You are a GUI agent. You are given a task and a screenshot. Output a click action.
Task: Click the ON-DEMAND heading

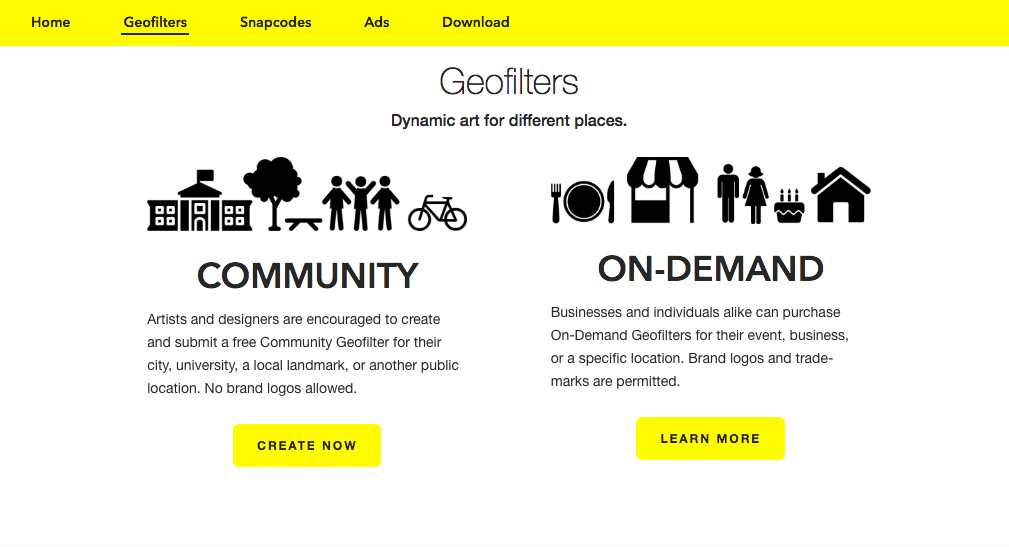(x=710, y=268)
